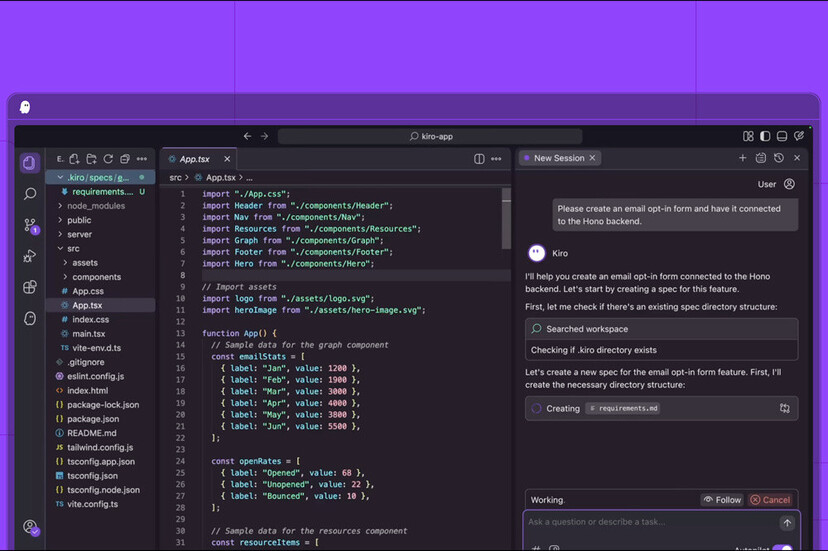Open App.css in the file tree
This screenshot has width=828, height=551.
pyautogui.click(x=100, y=292)
